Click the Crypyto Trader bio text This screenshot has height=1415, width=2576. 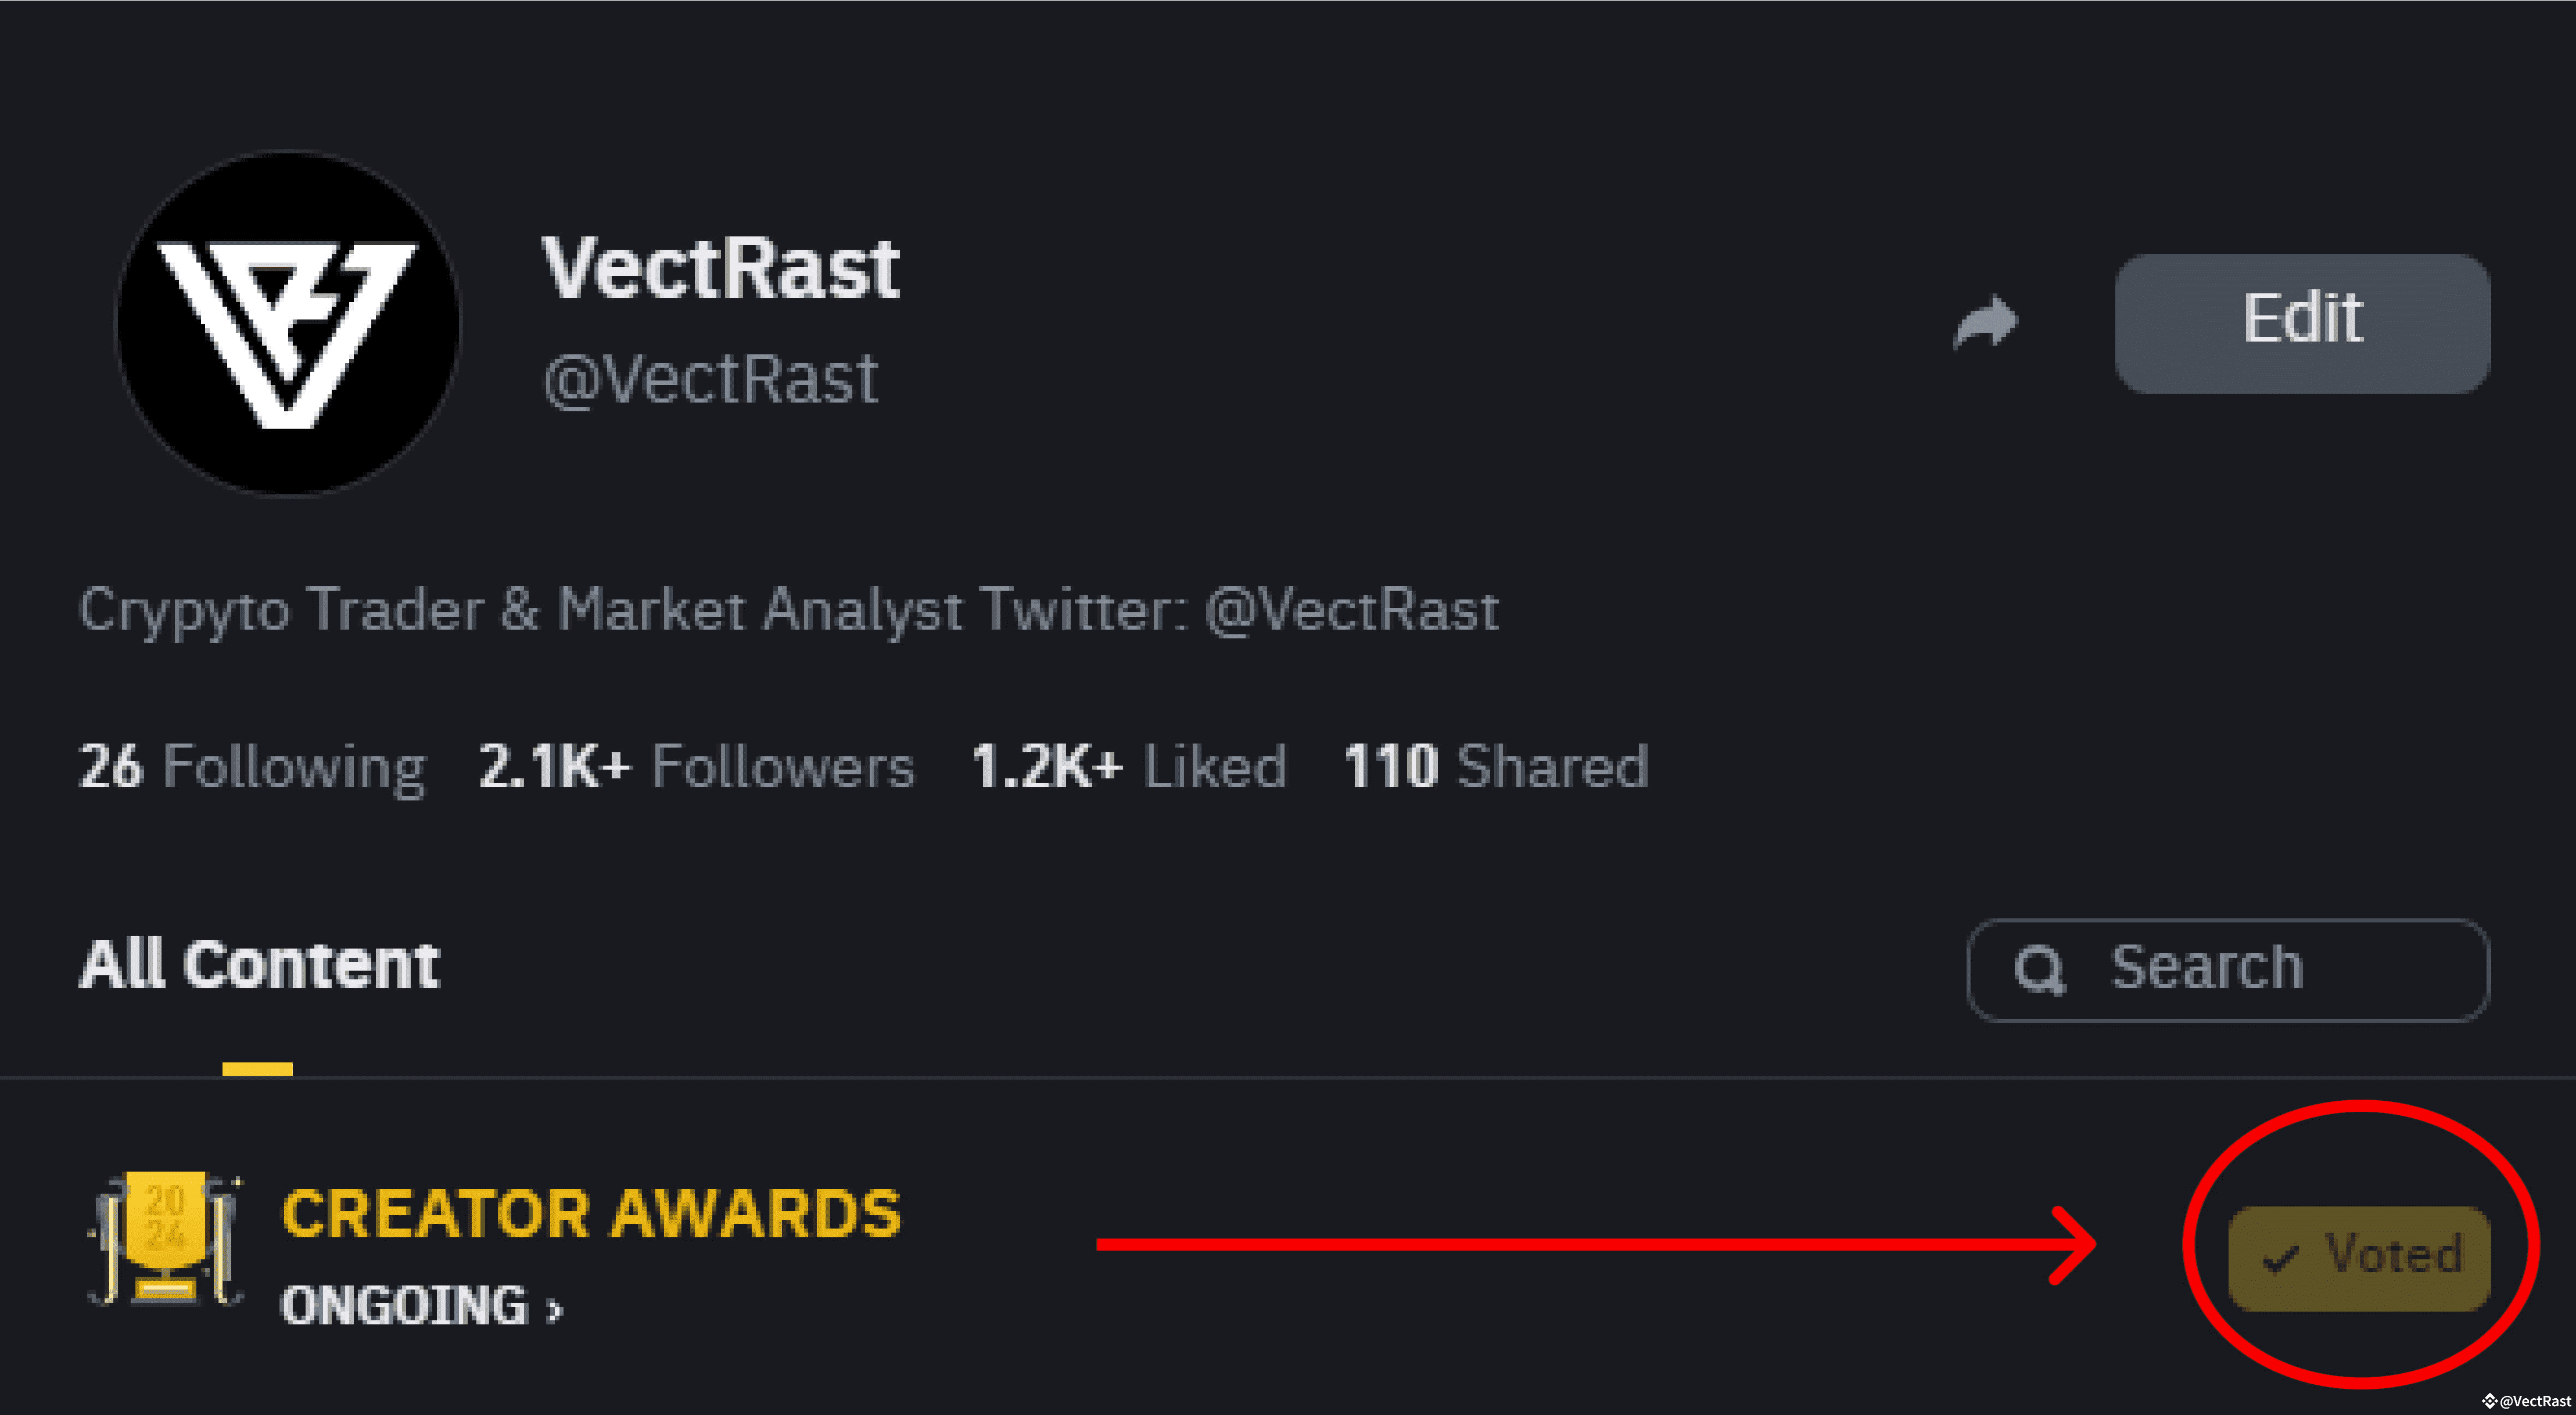click(789, 610)
